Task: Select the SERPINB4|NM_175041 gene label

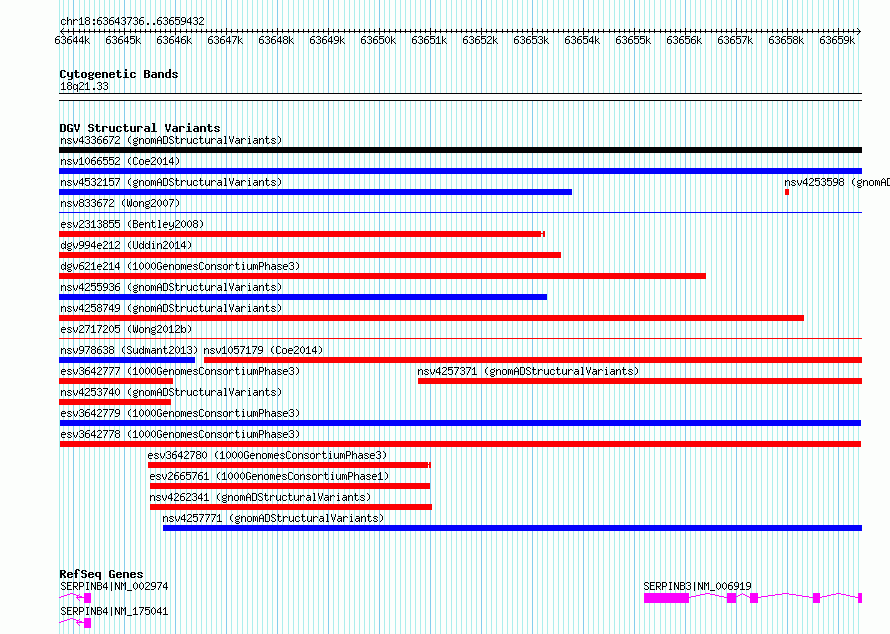Action: (114, 611)
